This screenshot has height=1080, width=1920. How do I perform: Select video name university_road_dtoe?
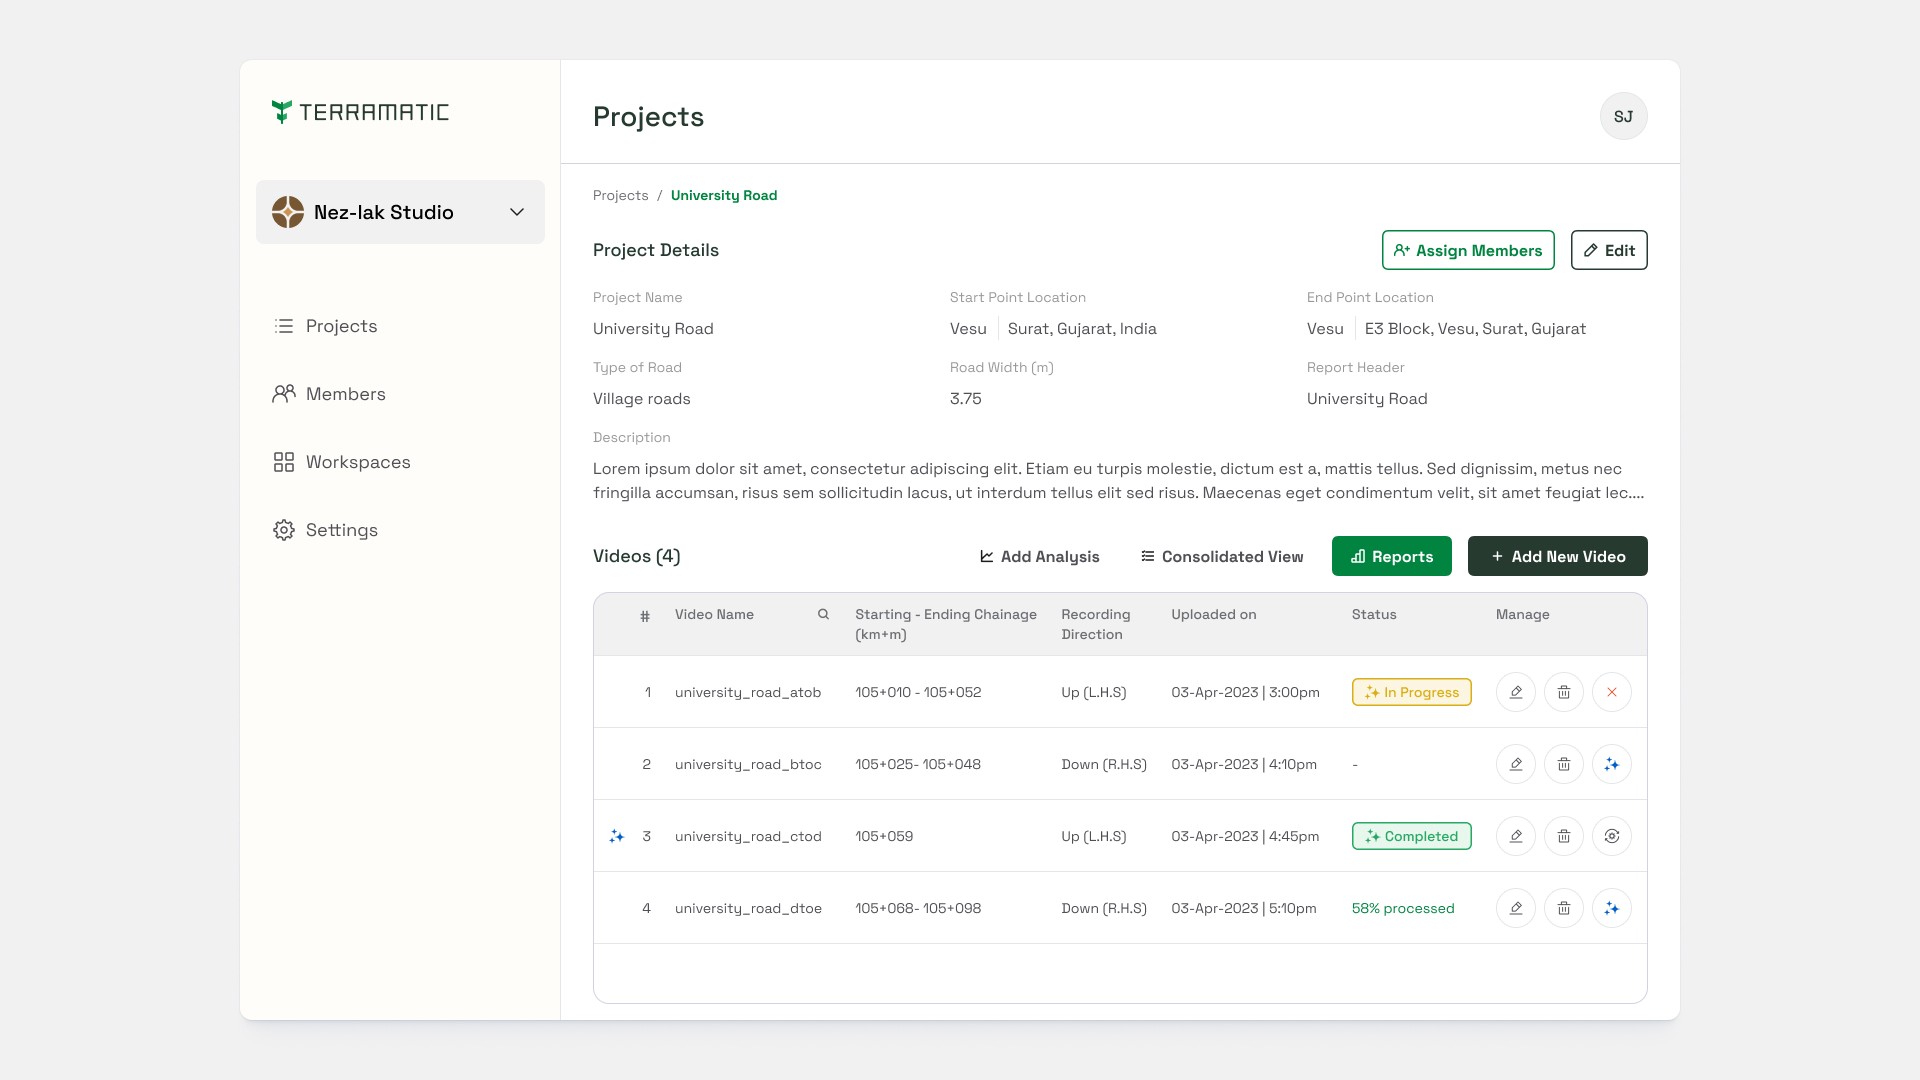point(748,908)
